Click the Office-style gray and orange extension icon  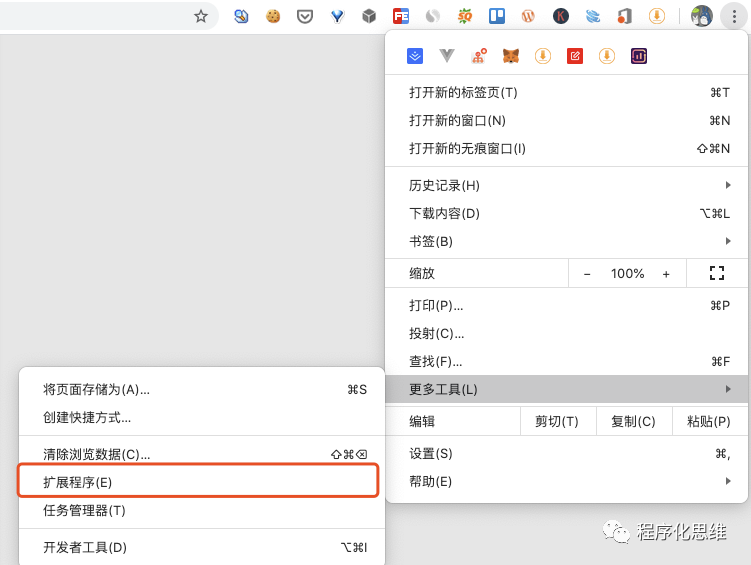pos(625,16)
